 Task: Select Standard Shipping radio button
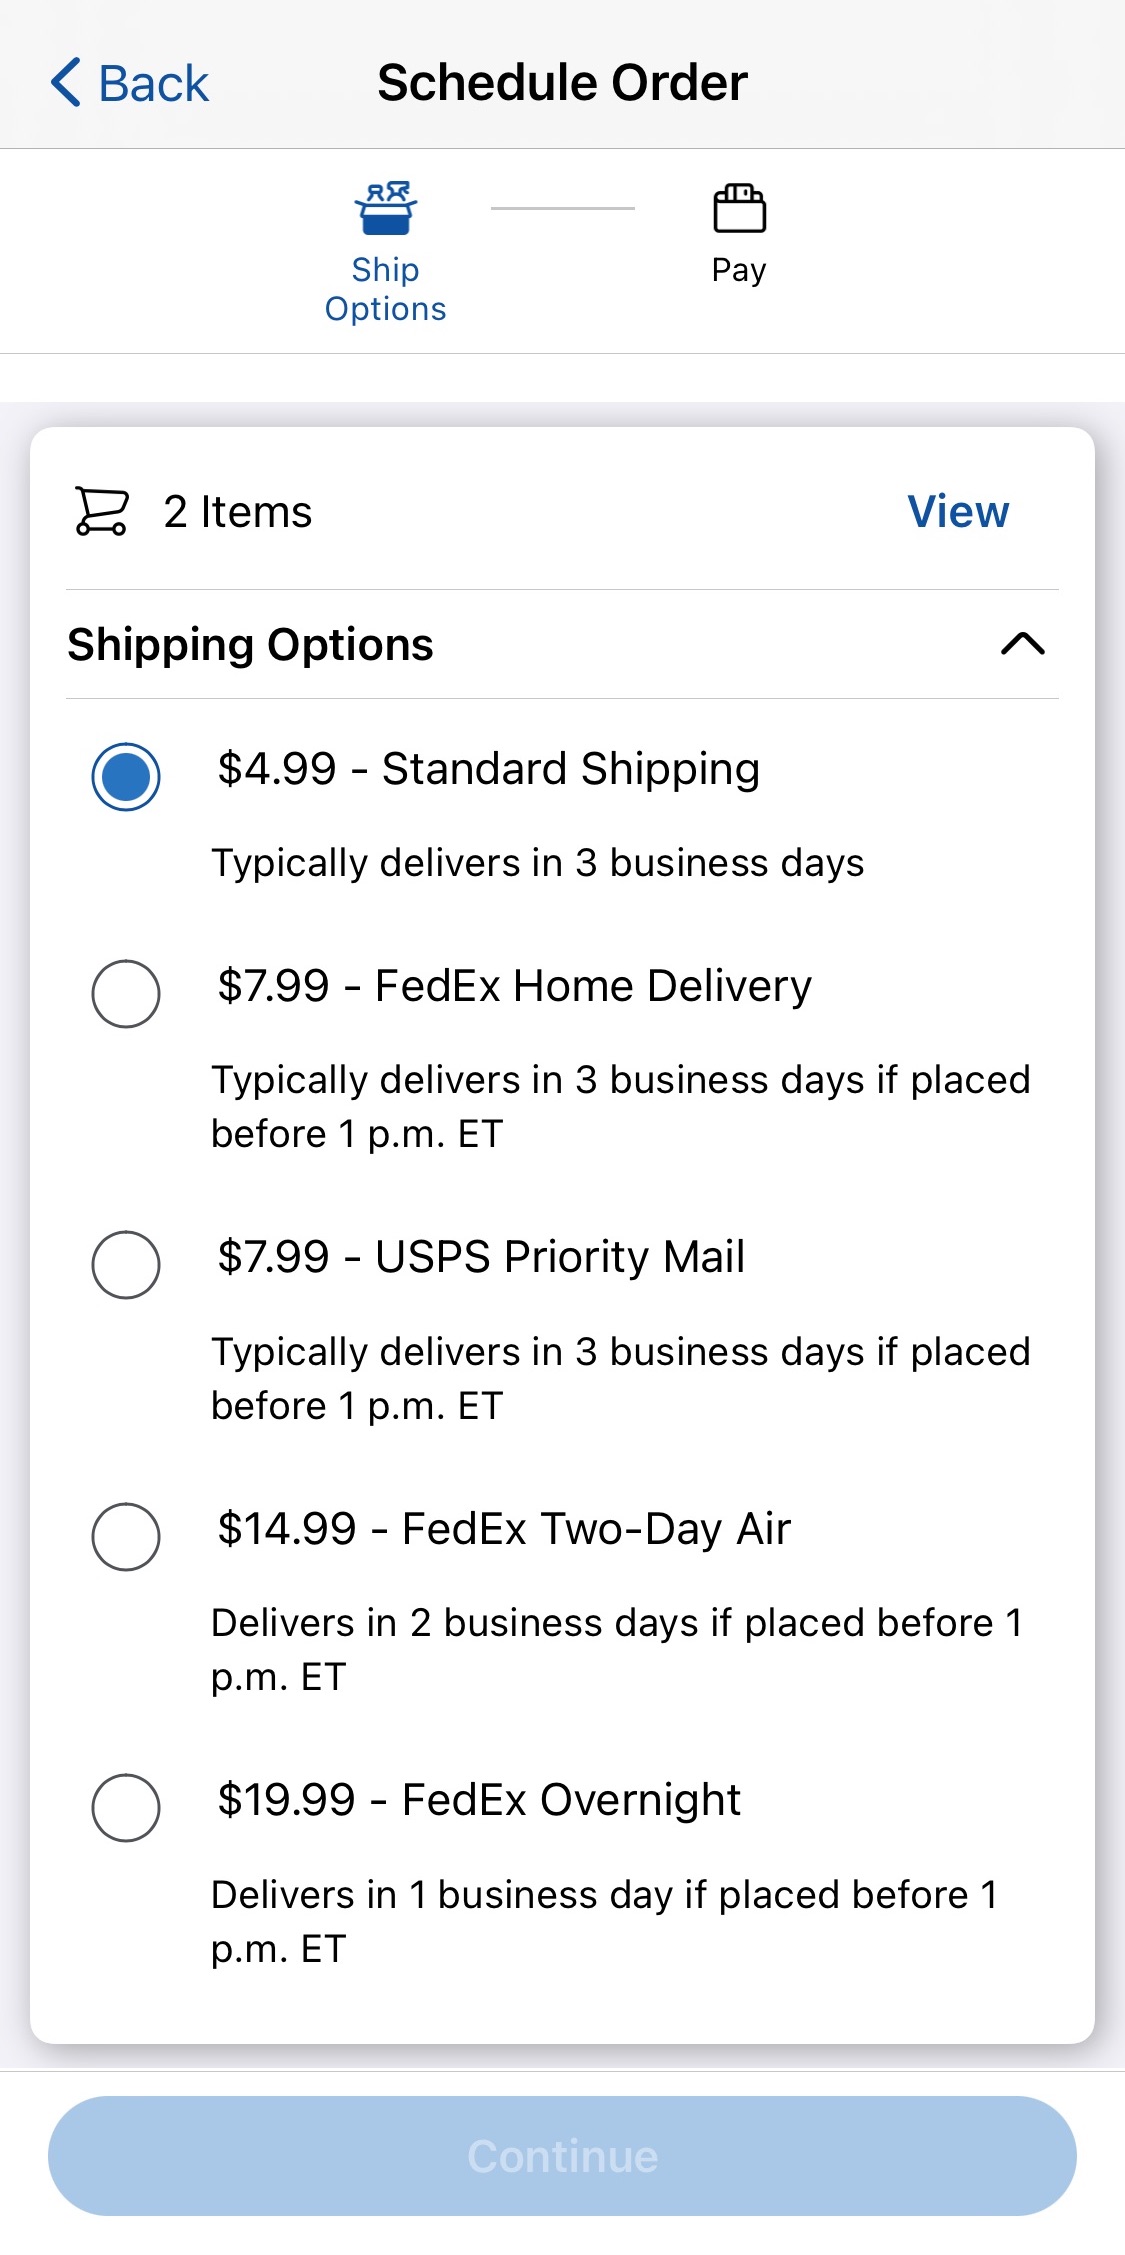coord(126,776)
